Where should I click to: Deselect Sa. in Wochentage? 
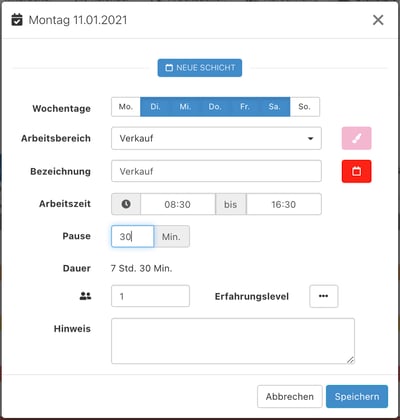275,107
